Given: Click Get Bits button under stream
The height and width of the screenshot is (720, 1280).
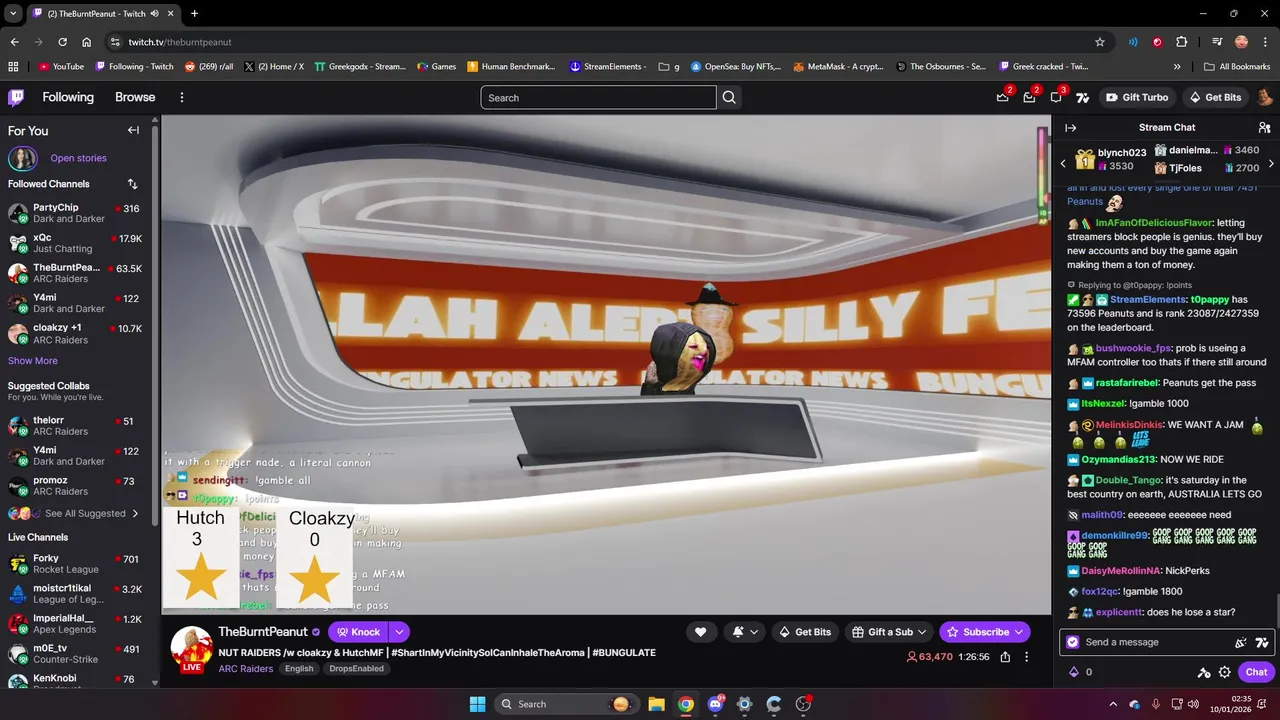Looking at the screenshot, I should (x=805, y=632).
